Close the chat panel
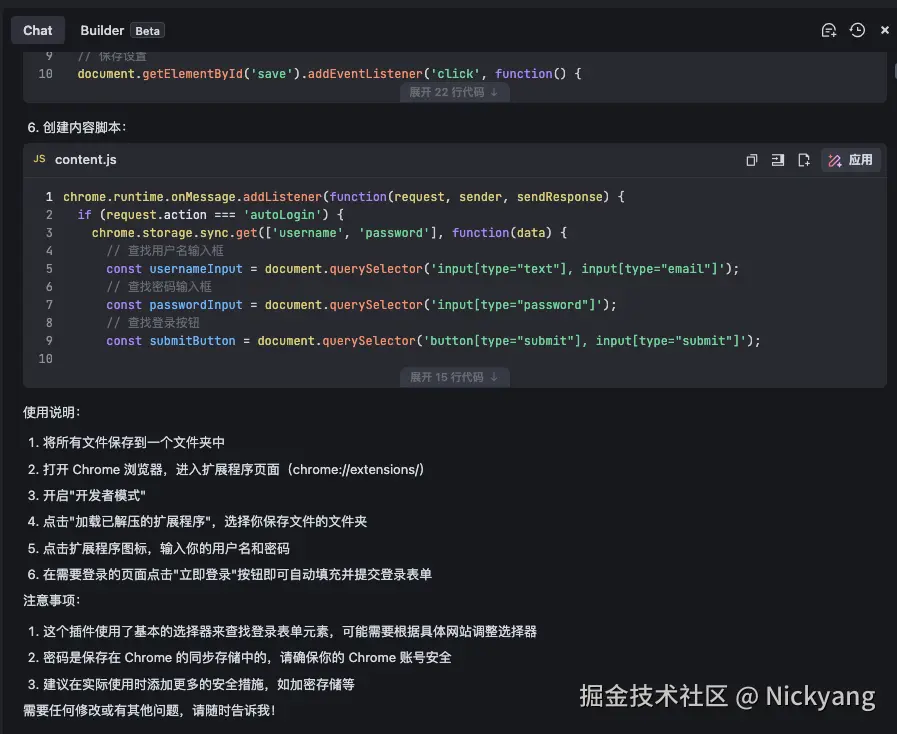The height and width of the screenshot is (734, 897). [884, 30]
